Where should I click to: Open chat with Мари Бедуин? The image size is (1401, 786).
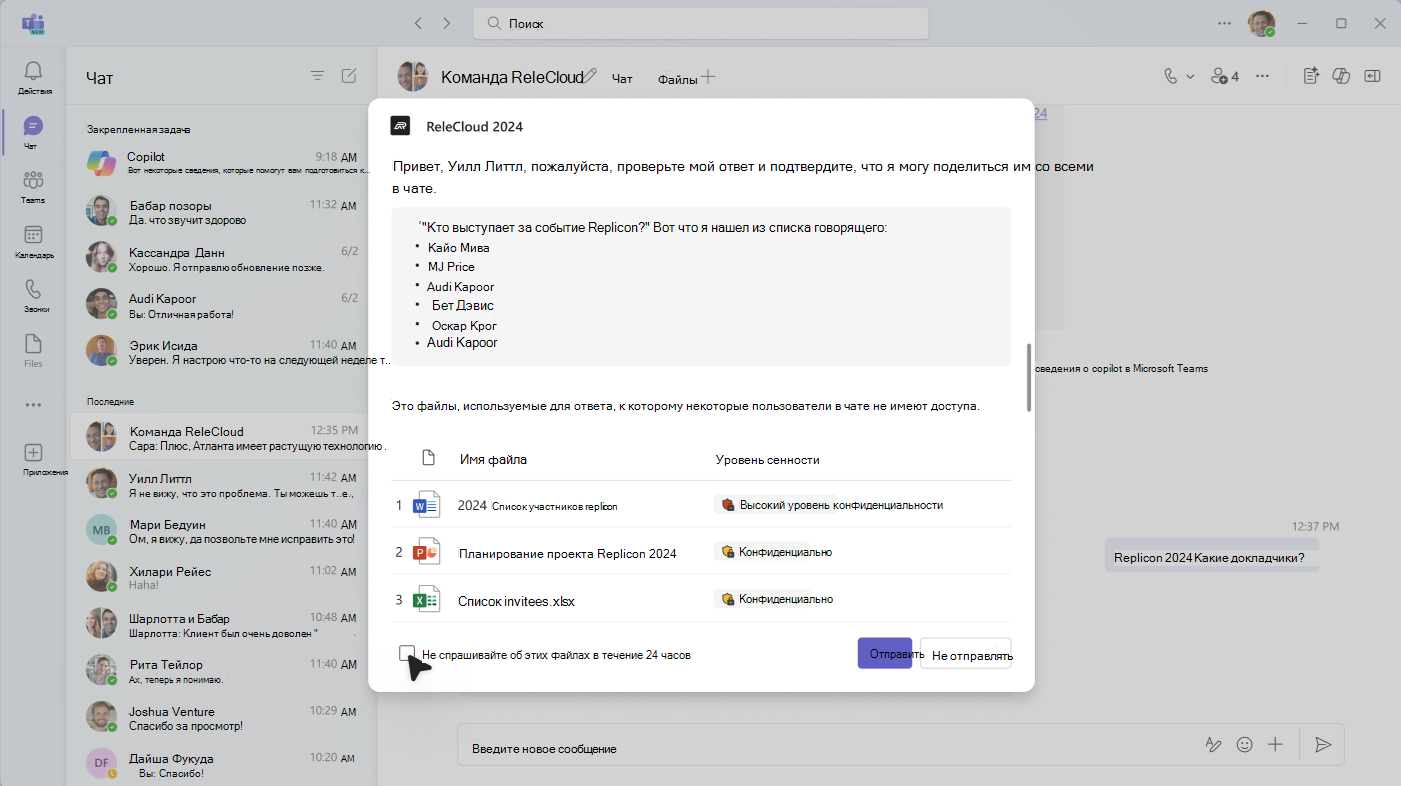pos(221,531)
